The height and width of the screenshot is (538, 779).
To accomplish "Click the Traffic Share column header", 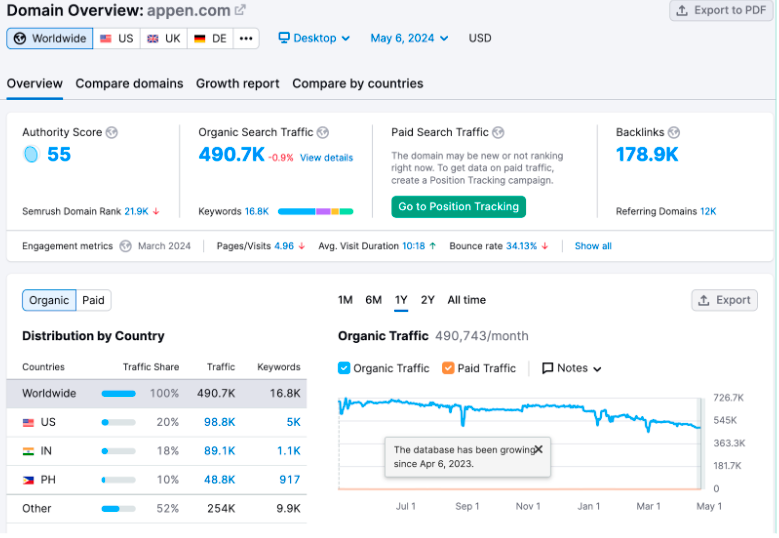I will pyautogui.click(x=151, y=367).
